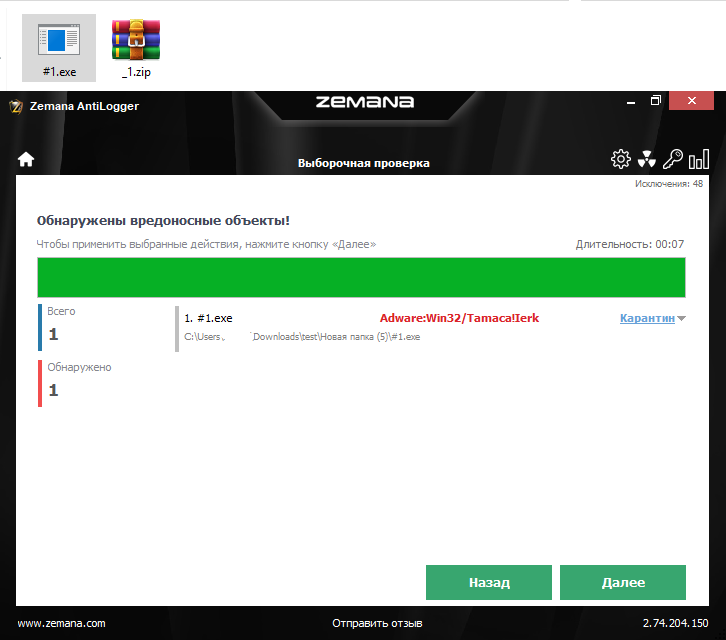The height and width of the screenshot is (640, 726).
Task: Click threat name Adware:Win32/Tamaca!Ierk
Action: click(x=459, y=318)
